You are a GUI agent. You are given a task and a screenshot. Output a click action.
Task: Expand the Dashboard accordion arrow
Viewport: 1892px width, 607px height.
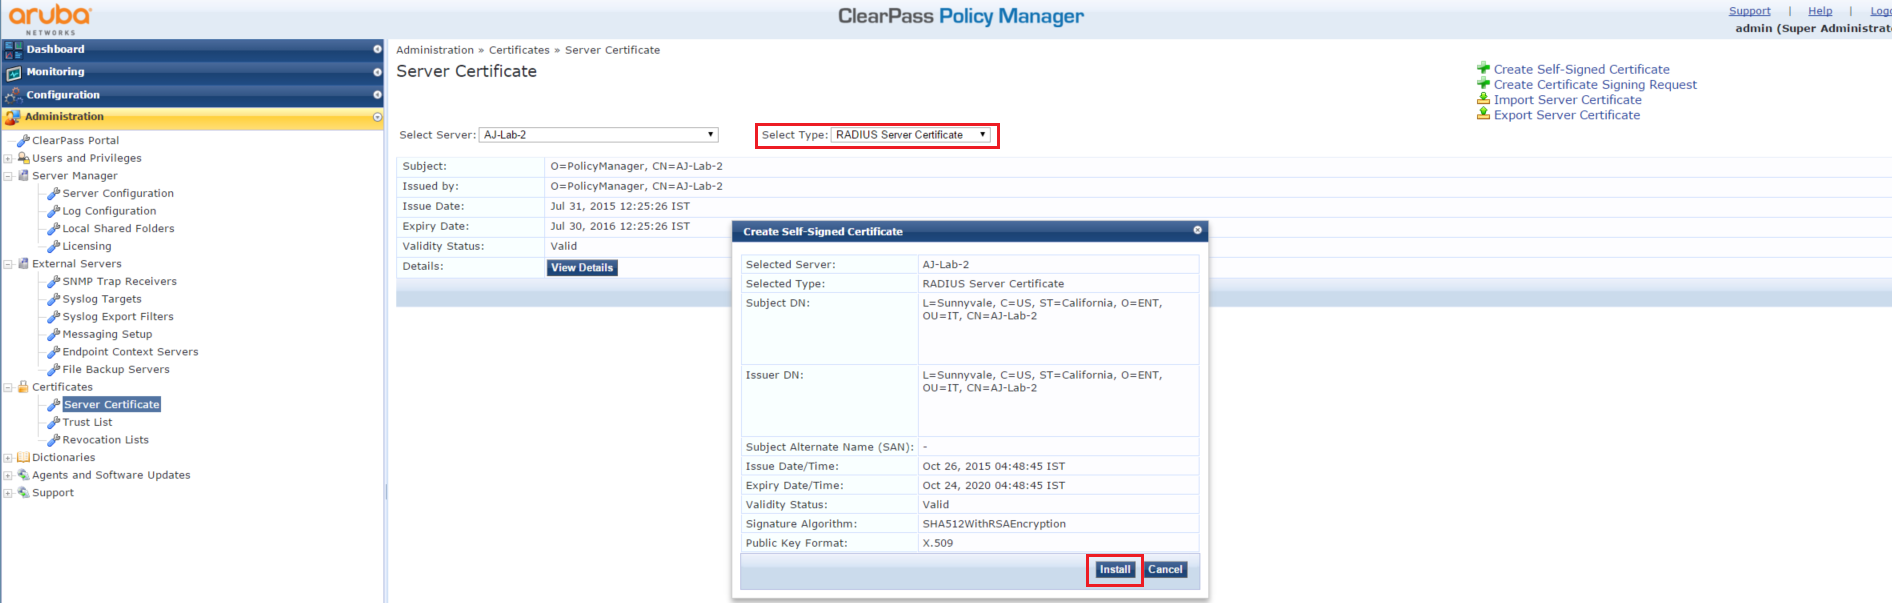377,49
